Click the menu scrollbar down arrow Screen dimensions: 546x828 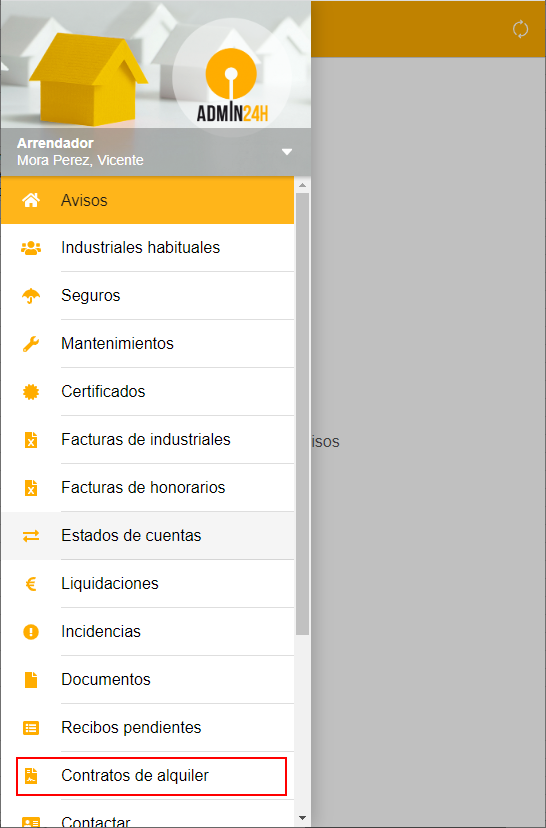pyautogui.click(x=302, y=818)
